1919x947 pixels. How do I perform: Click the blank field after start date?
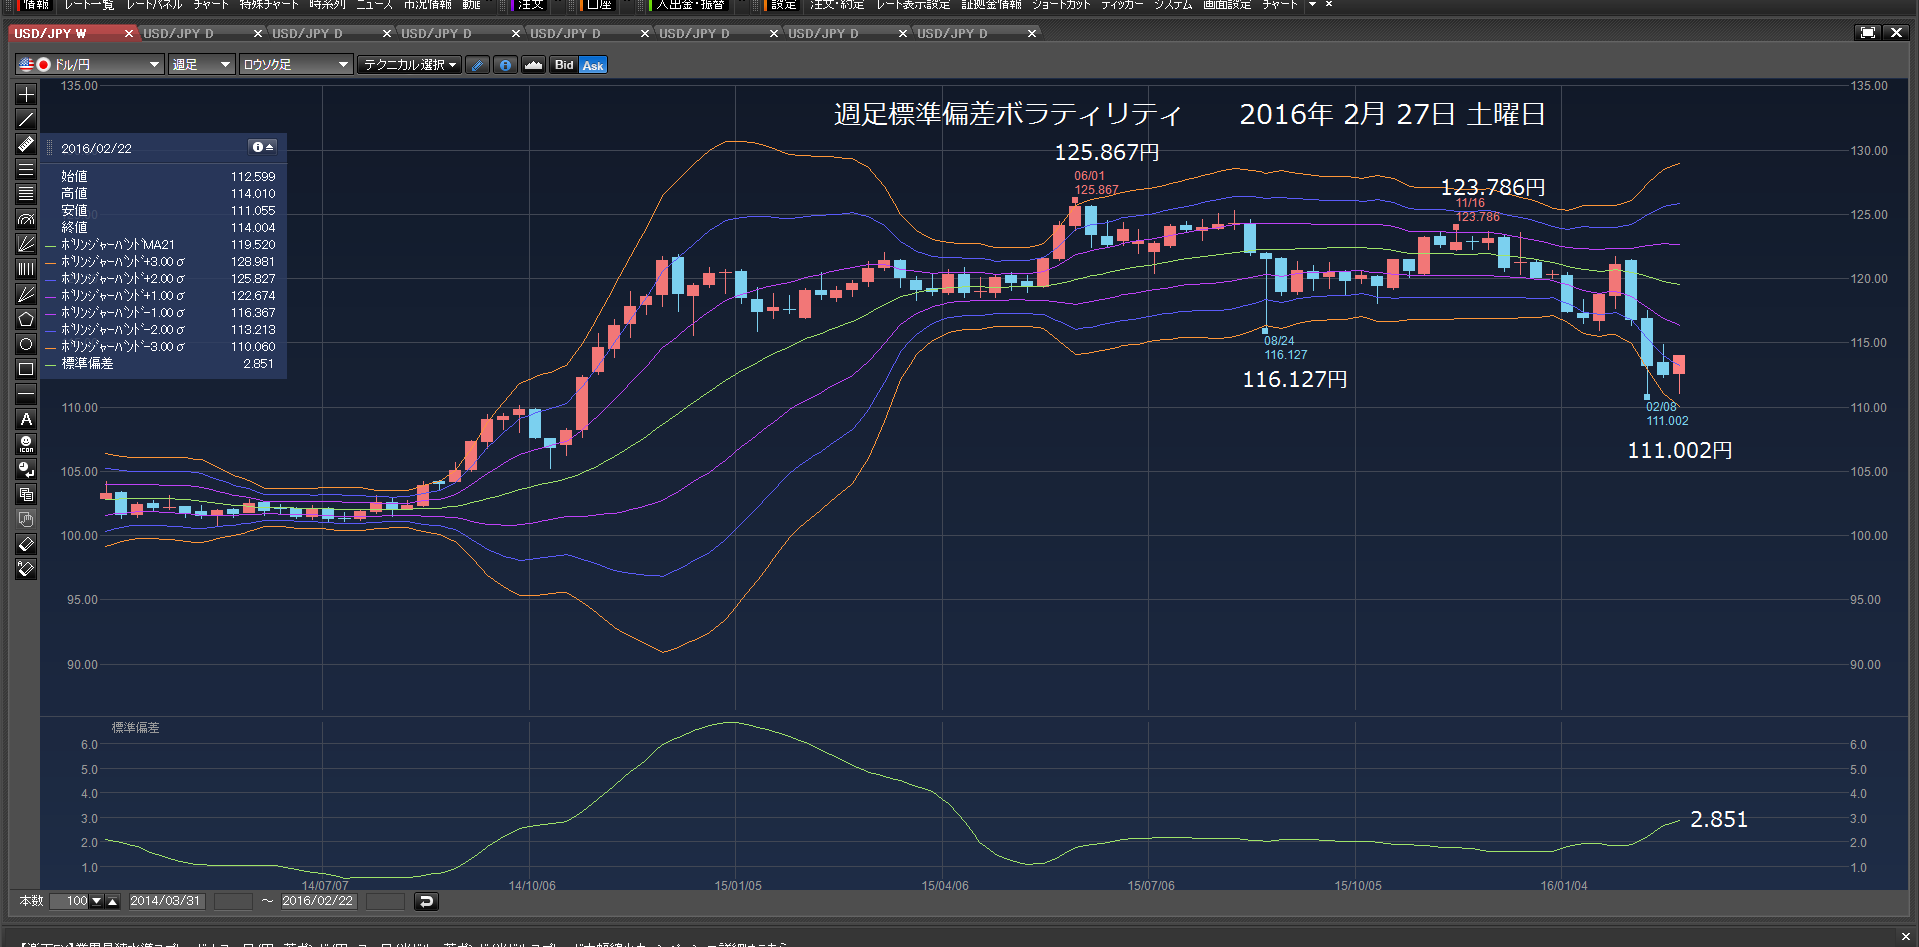click(233, 902)
